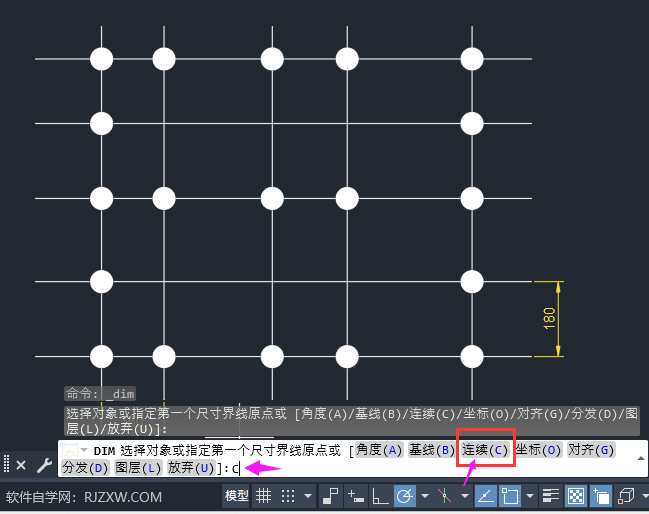Viewport: 649px width, 514px height.
Task: Toggle isometric drafting icon
Action: pos(444,495)
